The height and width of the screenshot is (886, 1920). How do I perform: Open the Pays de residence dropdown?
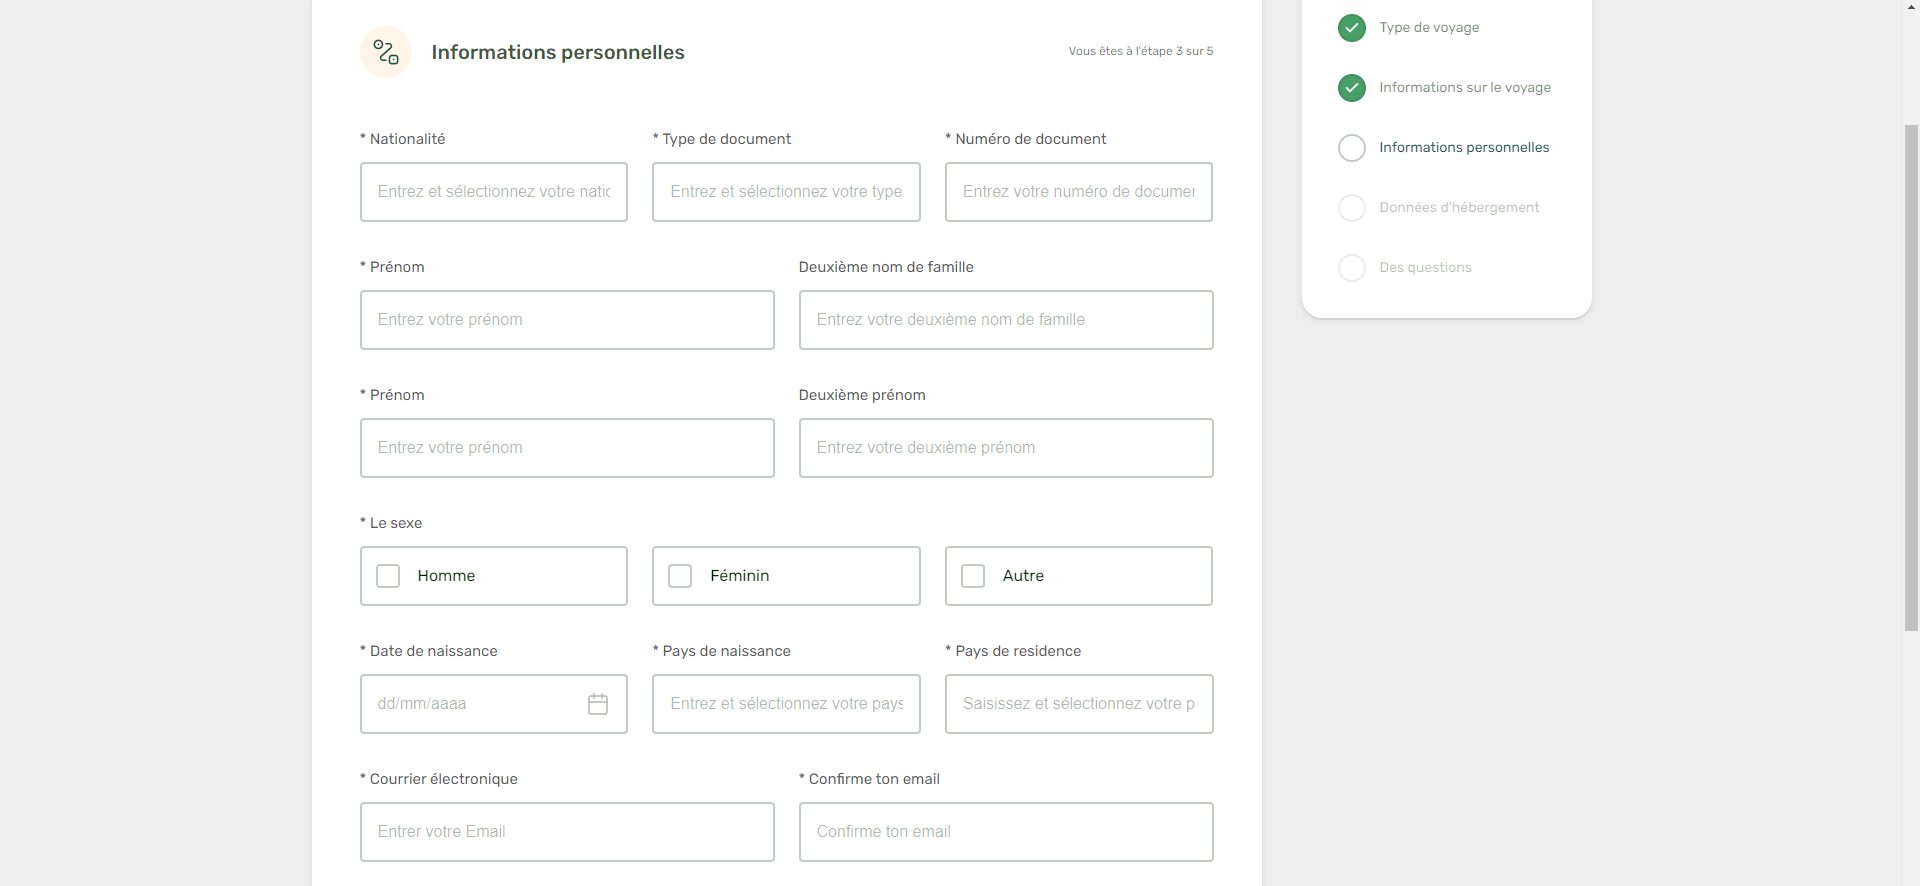(x=1079, y=704)
